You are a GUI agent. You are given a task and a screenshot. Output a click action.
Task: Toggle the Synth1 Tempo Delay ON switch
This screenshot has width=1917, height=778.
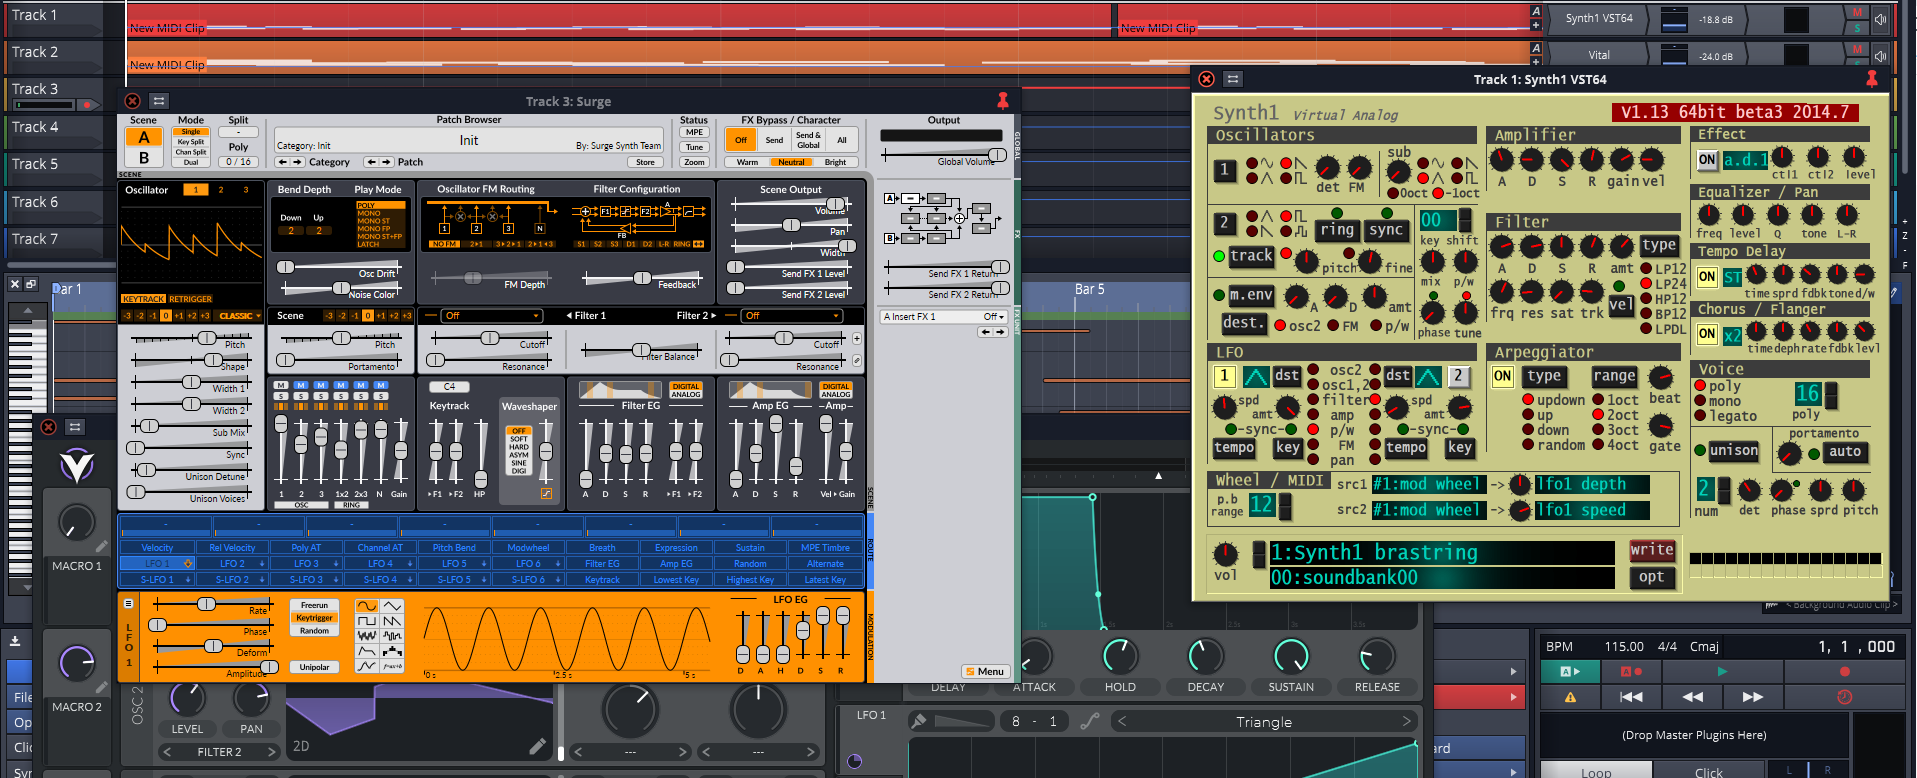[x=1706, y=277]
